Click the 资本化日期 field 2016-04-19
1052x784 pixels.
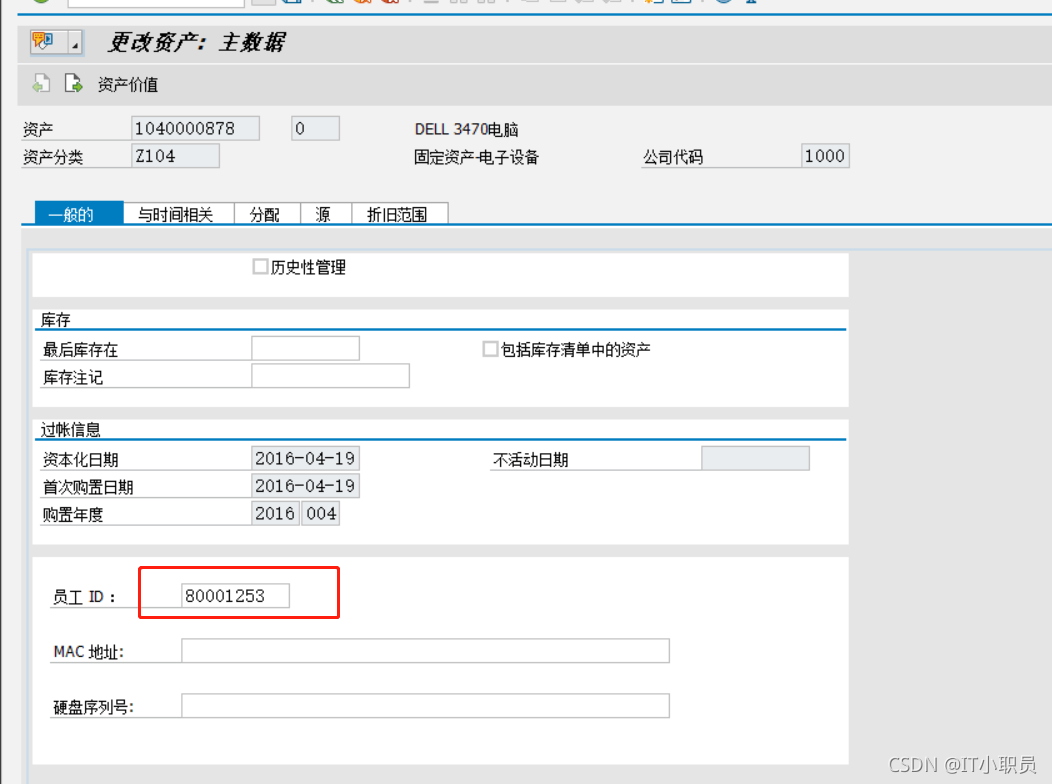305,458
